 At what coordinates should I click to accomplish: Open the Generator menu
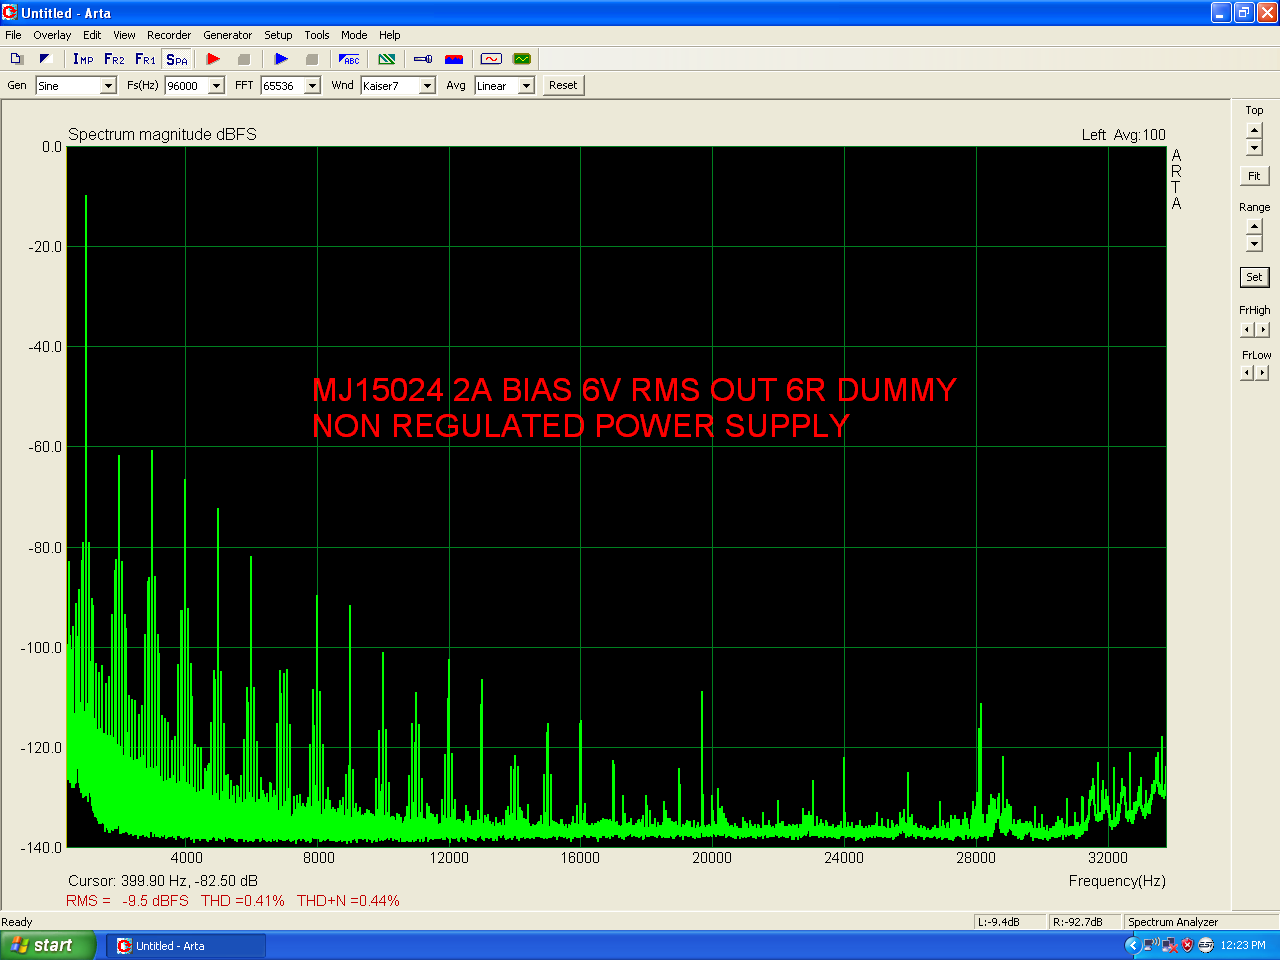point(228,35)
